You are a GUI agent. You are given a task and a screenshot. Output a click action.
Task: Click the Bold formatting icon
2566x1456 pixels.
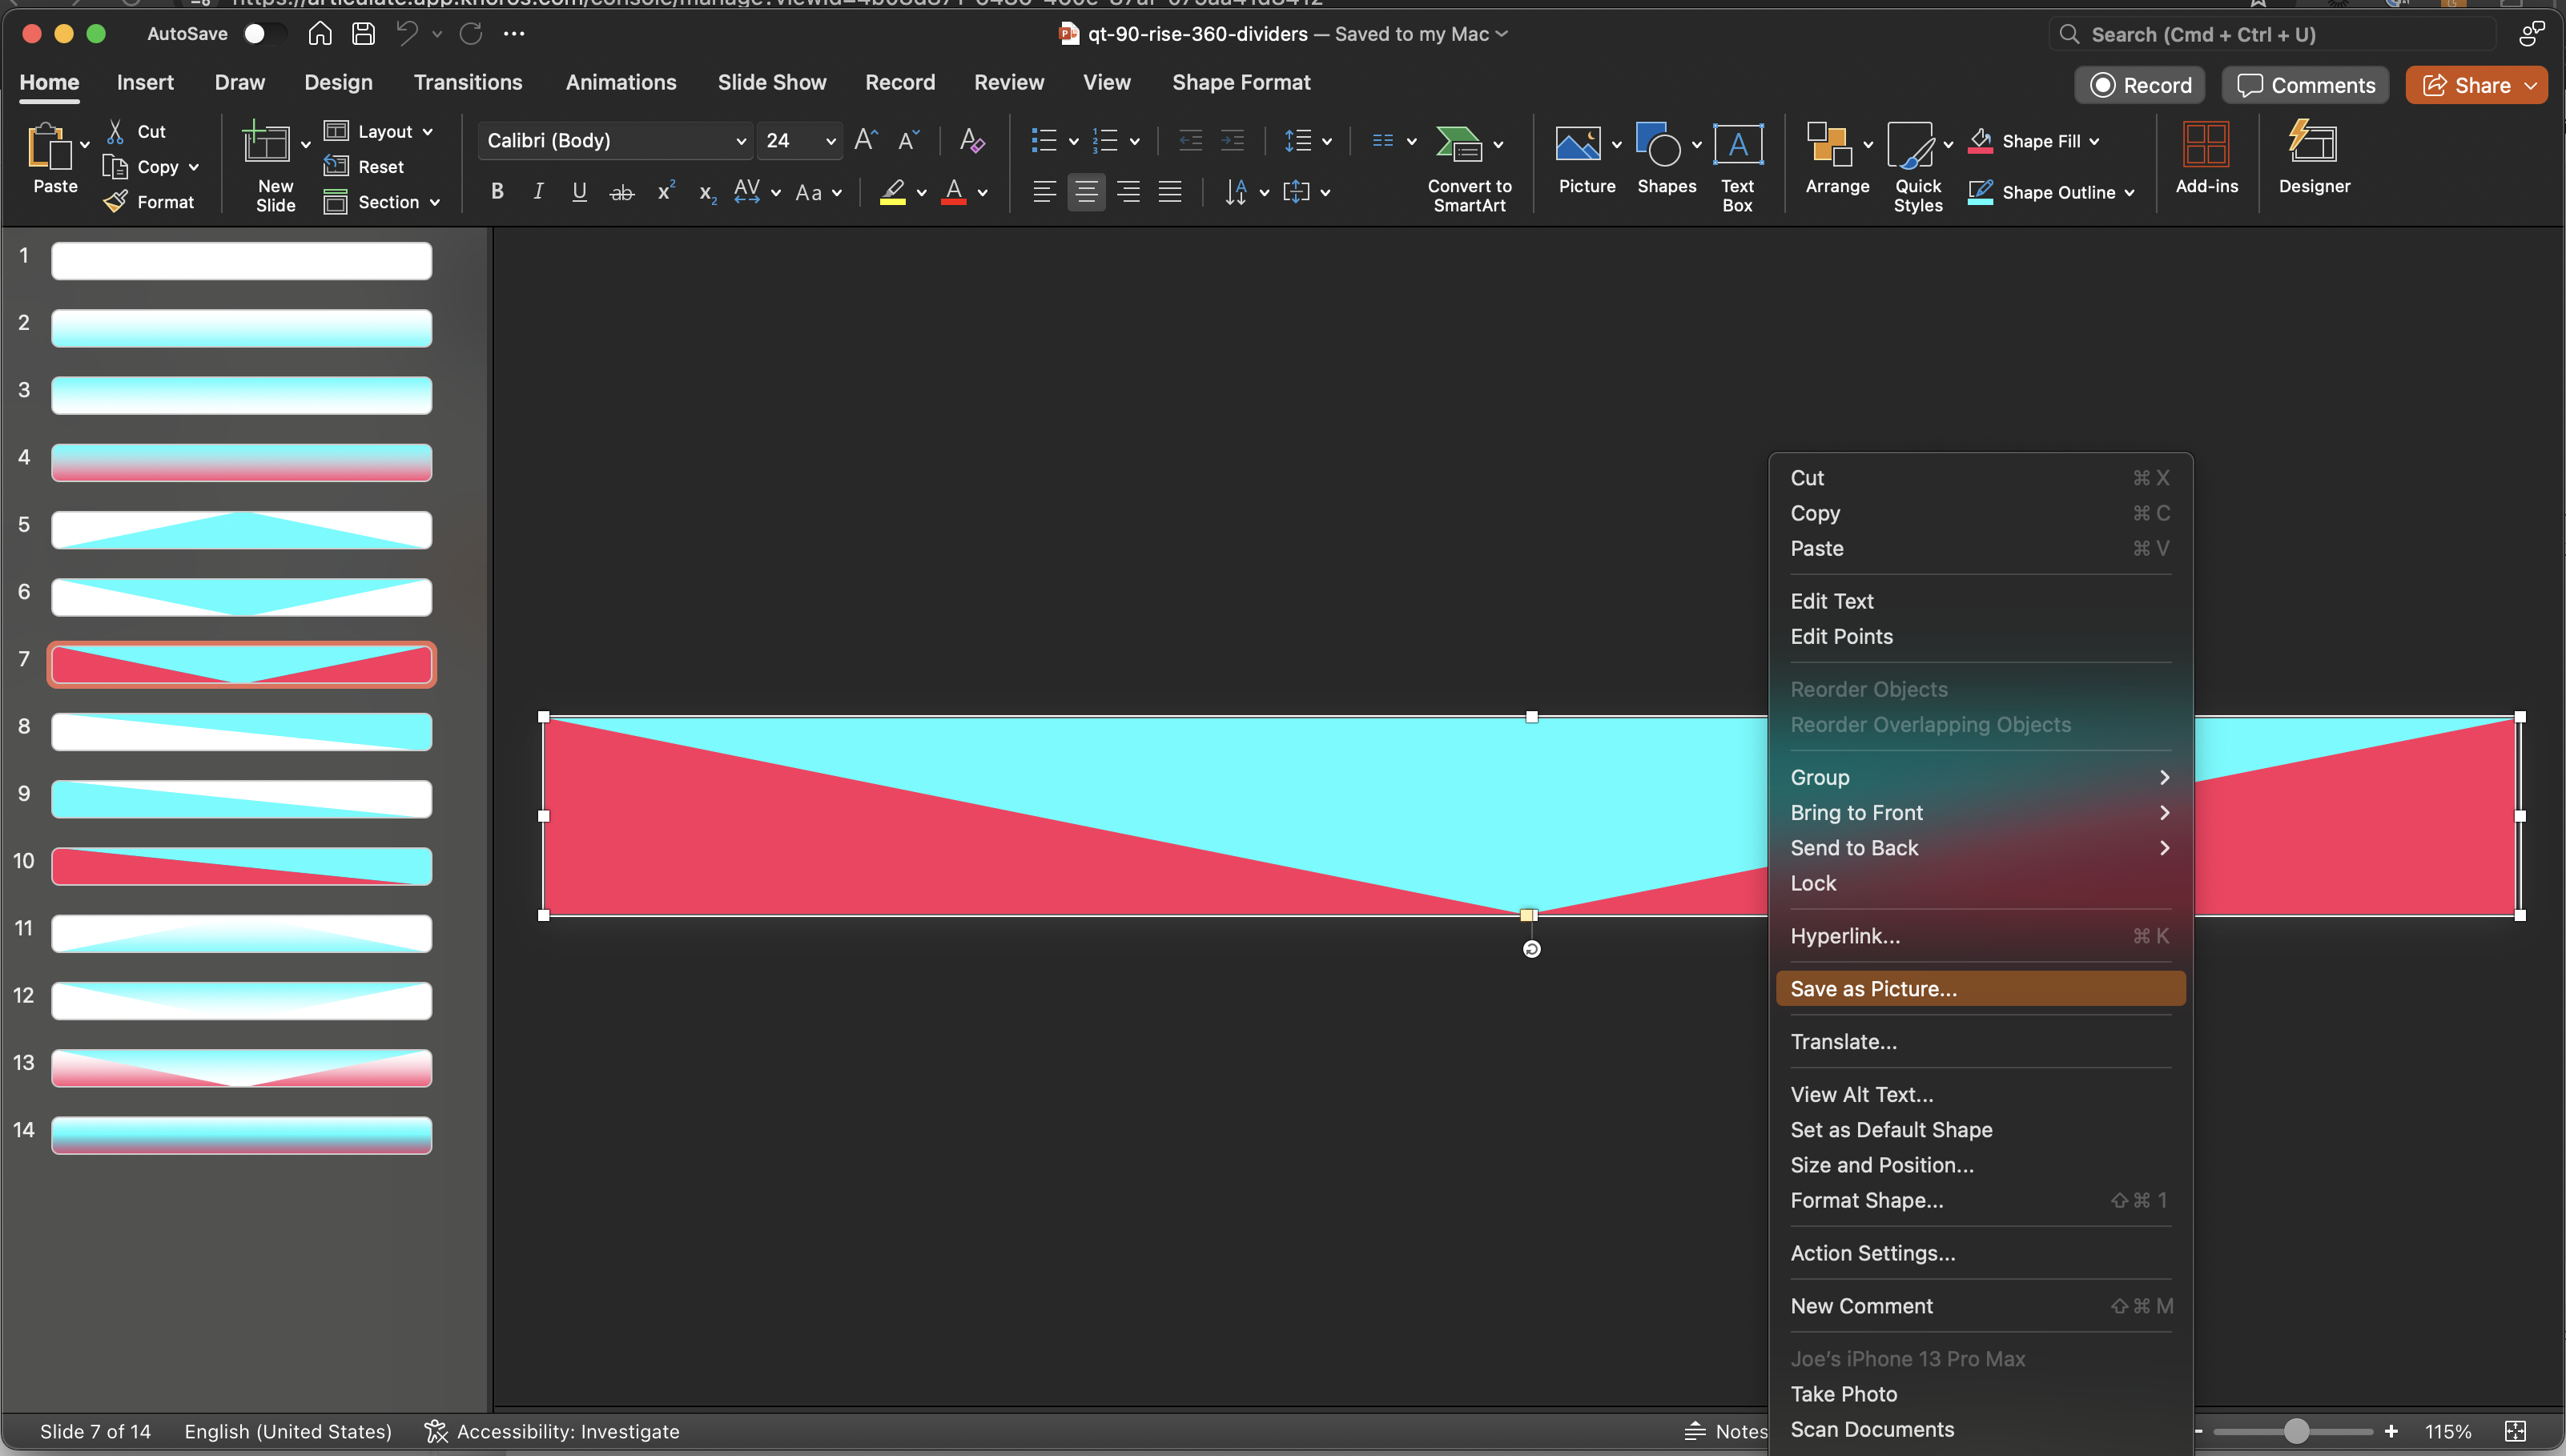[x=497, y=191]
